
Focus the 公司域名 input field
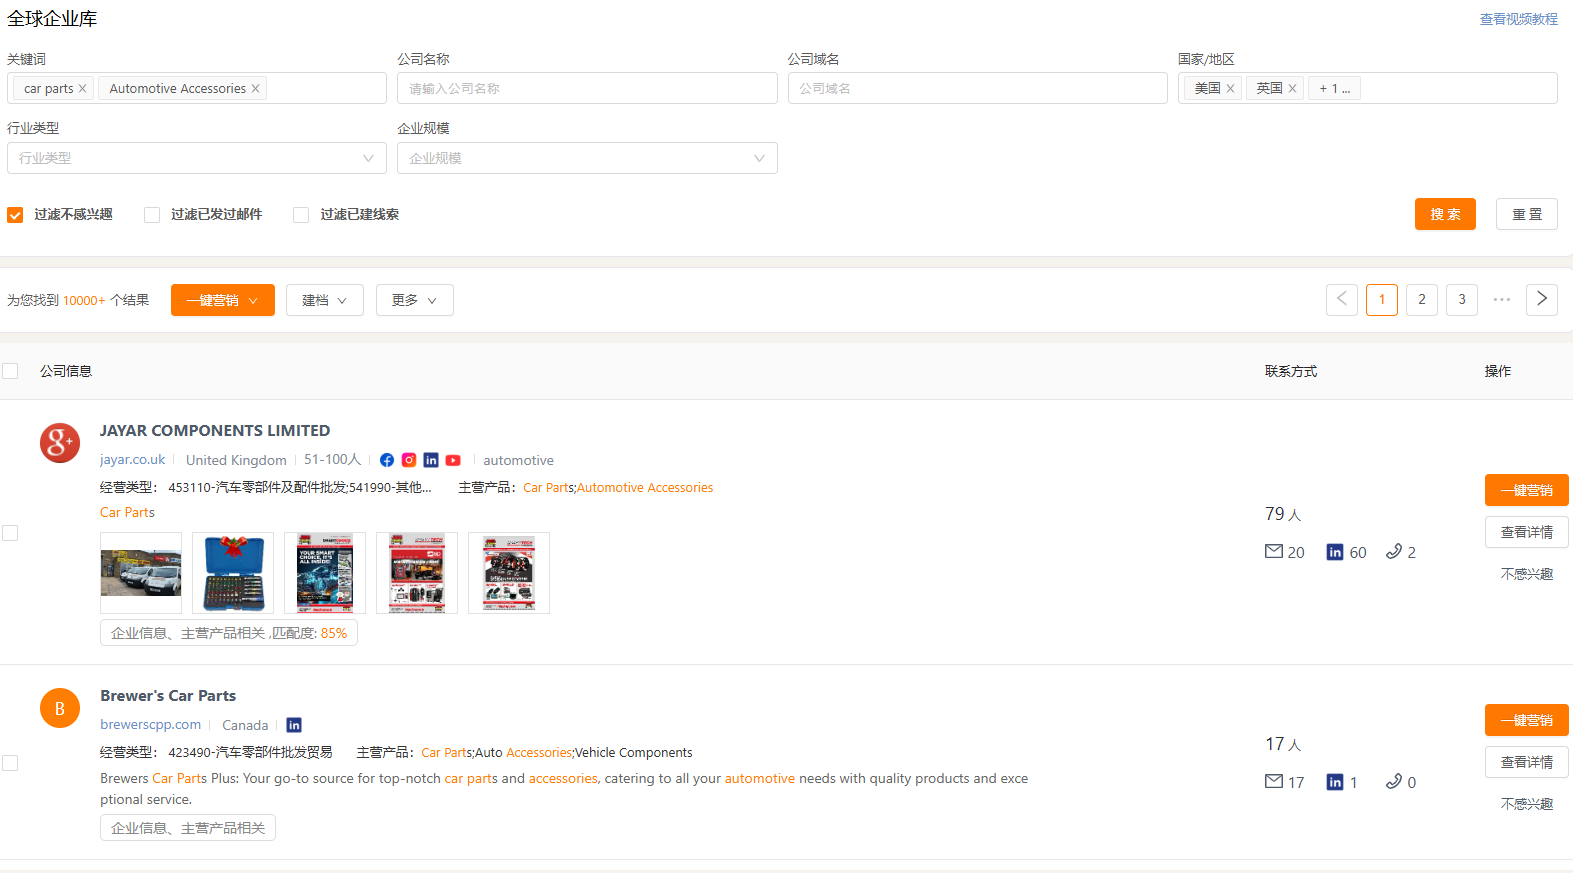pos(977,88)
